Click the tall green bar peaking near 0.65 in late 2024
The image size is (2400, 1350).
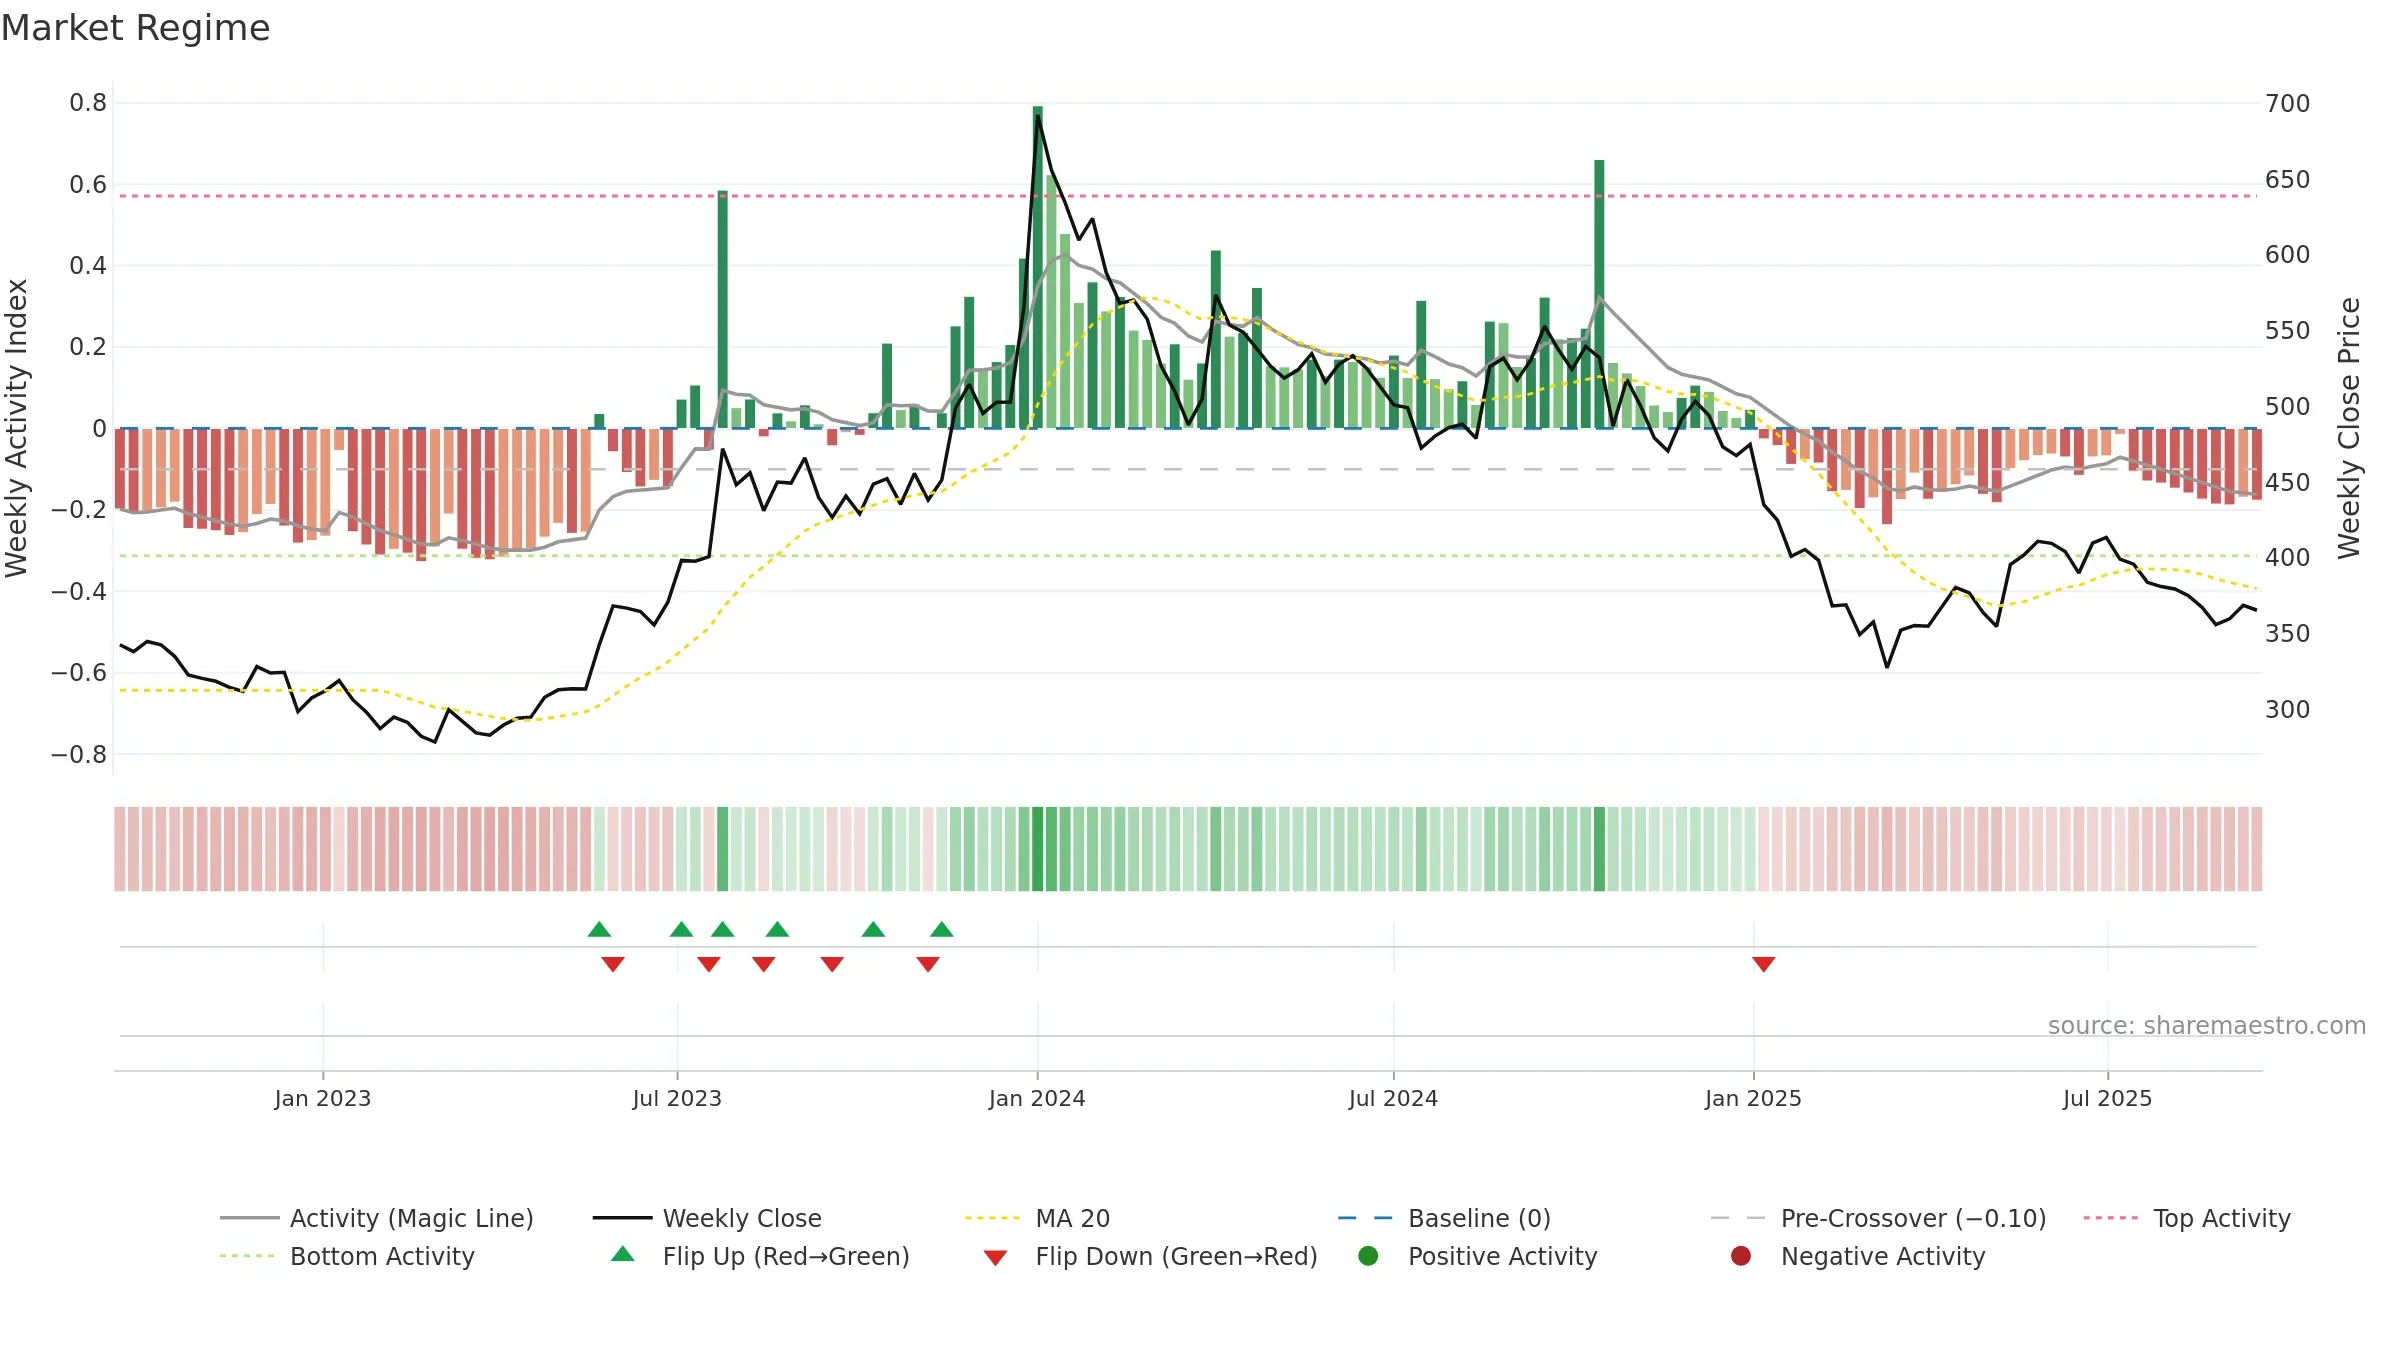click(1599, 294)
